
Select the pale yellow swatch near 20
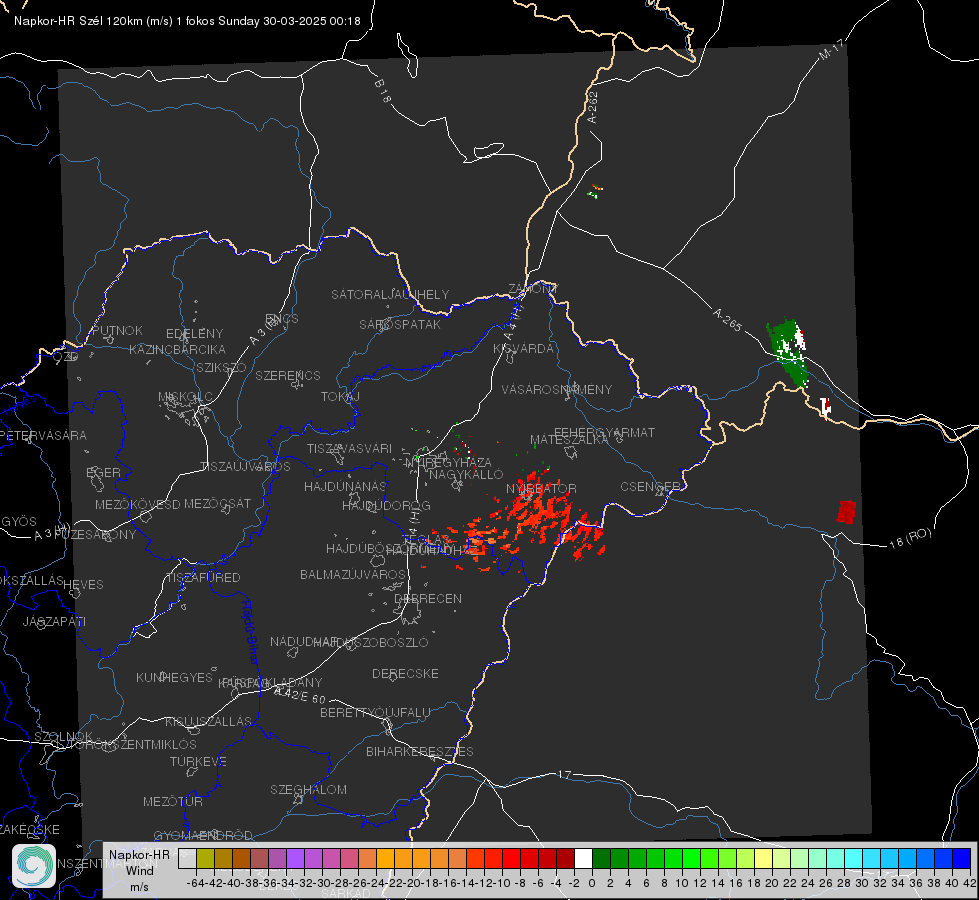pos(763,858)
